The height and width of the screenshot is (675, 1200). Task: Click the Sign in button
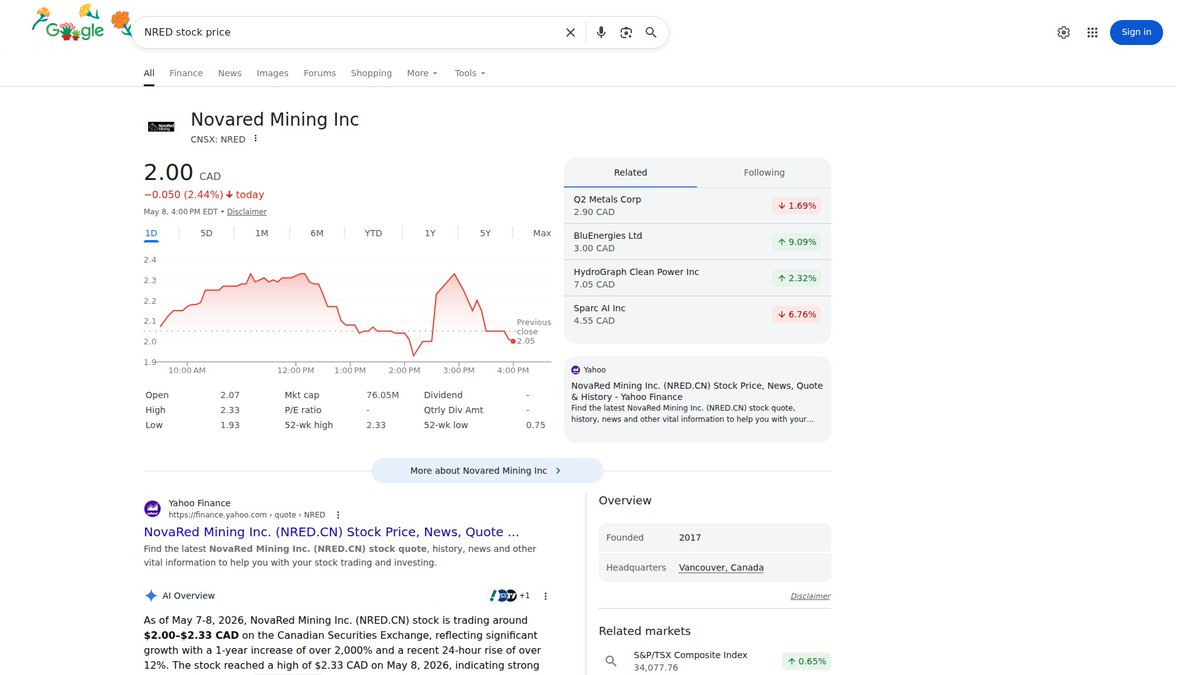(1136, 32)
